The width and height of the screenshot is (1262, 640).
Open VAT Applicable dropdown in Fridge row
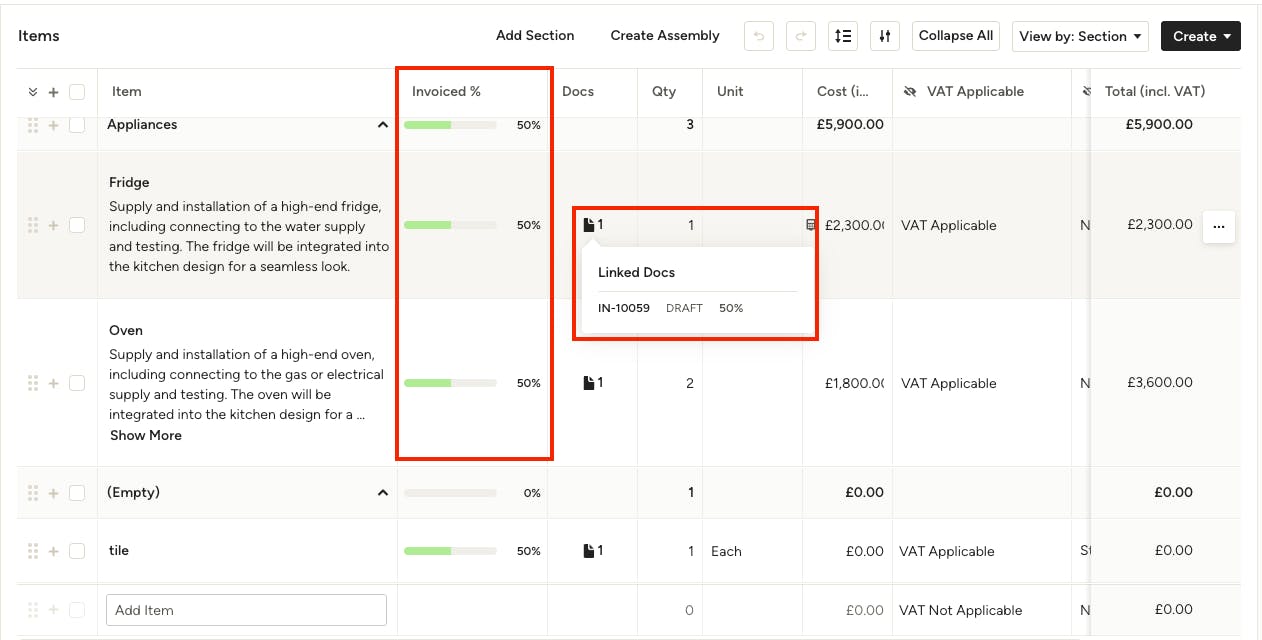(948, 225)
